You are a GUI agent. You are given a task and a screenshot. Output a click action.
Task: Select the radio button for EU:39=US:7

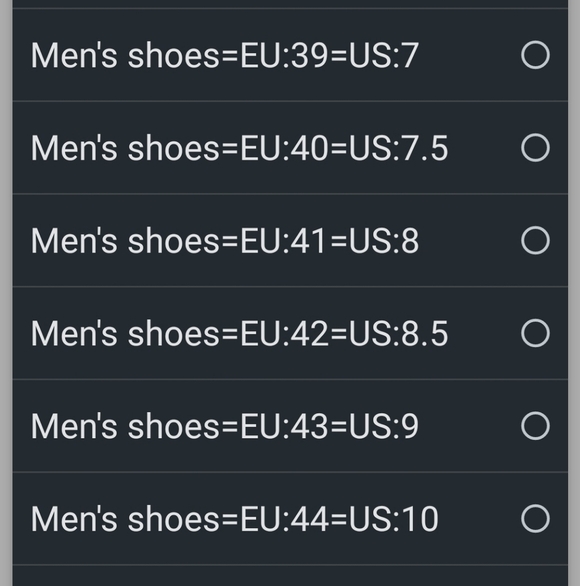(535, 55)
